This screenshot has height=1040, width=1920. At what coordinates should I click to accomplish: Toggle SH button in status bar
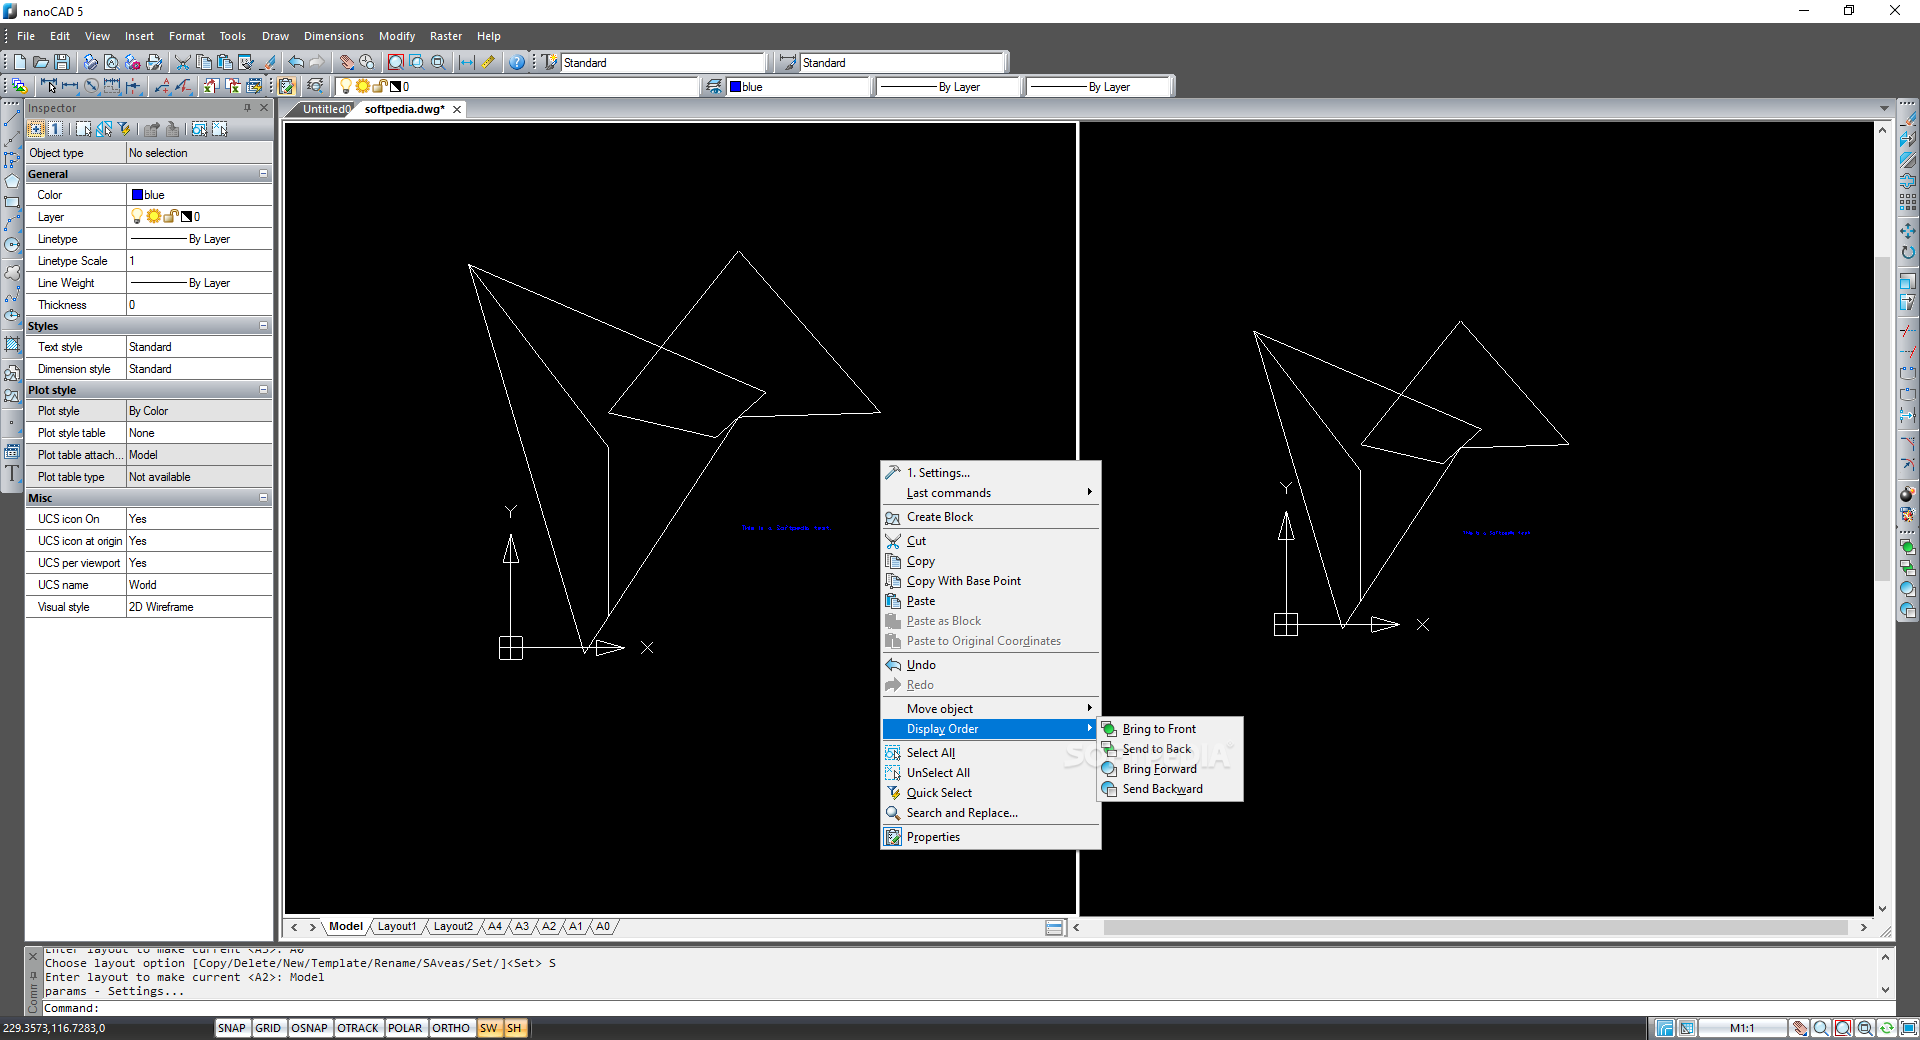pyautogui.click(x=514, y=1028)
